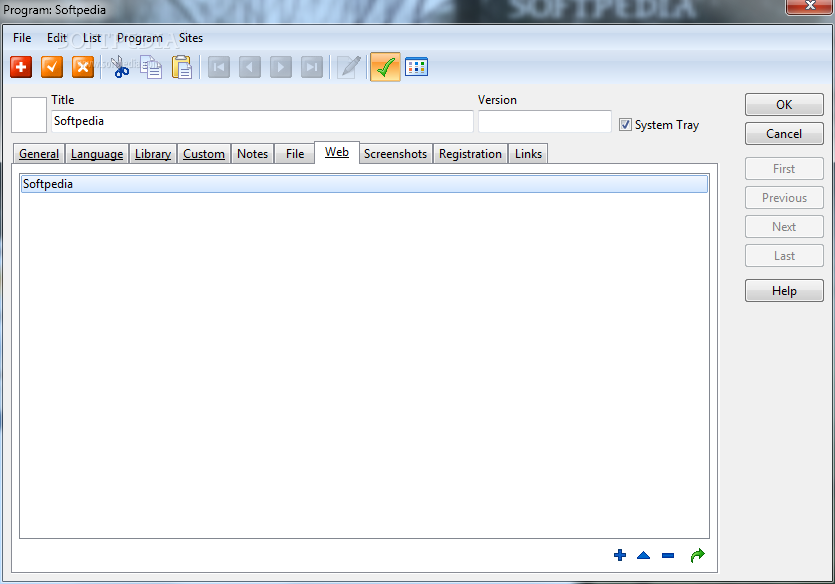Switch to the Language tab
Screen dimensions: 835x584
tap(97, 154)
